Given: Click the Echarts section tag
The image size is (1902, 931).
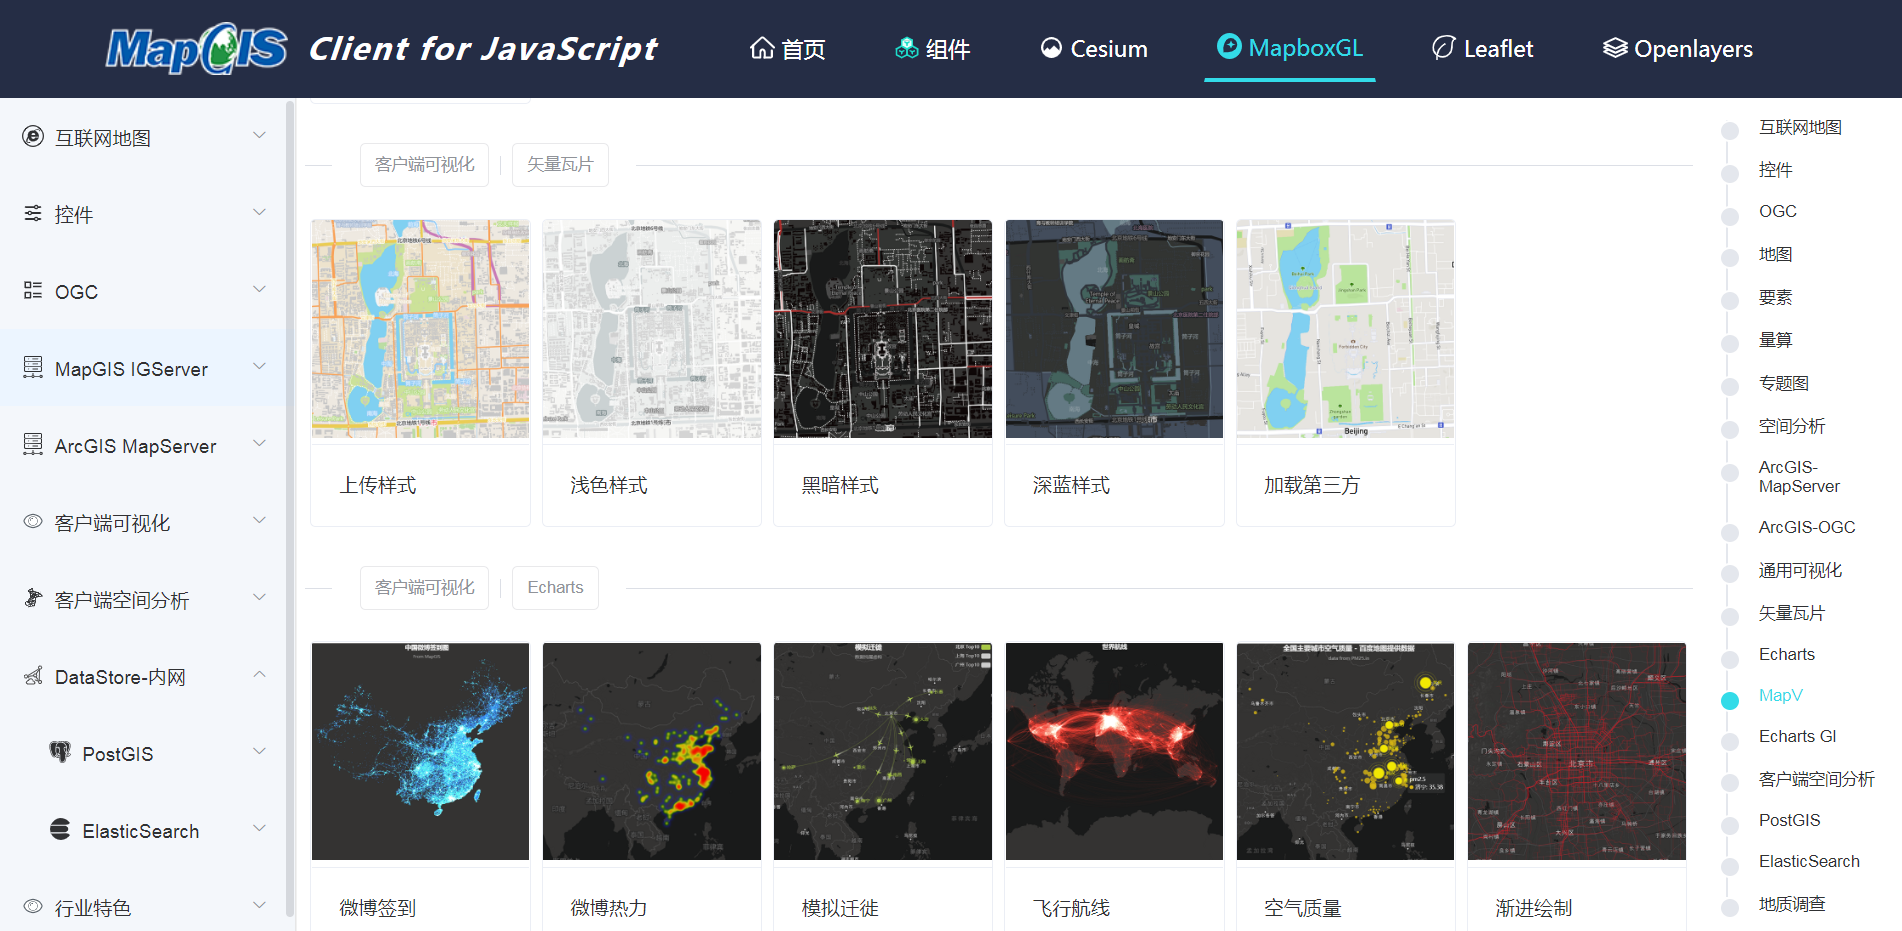Looking at the screenshot, I should [x=555, y=588].
